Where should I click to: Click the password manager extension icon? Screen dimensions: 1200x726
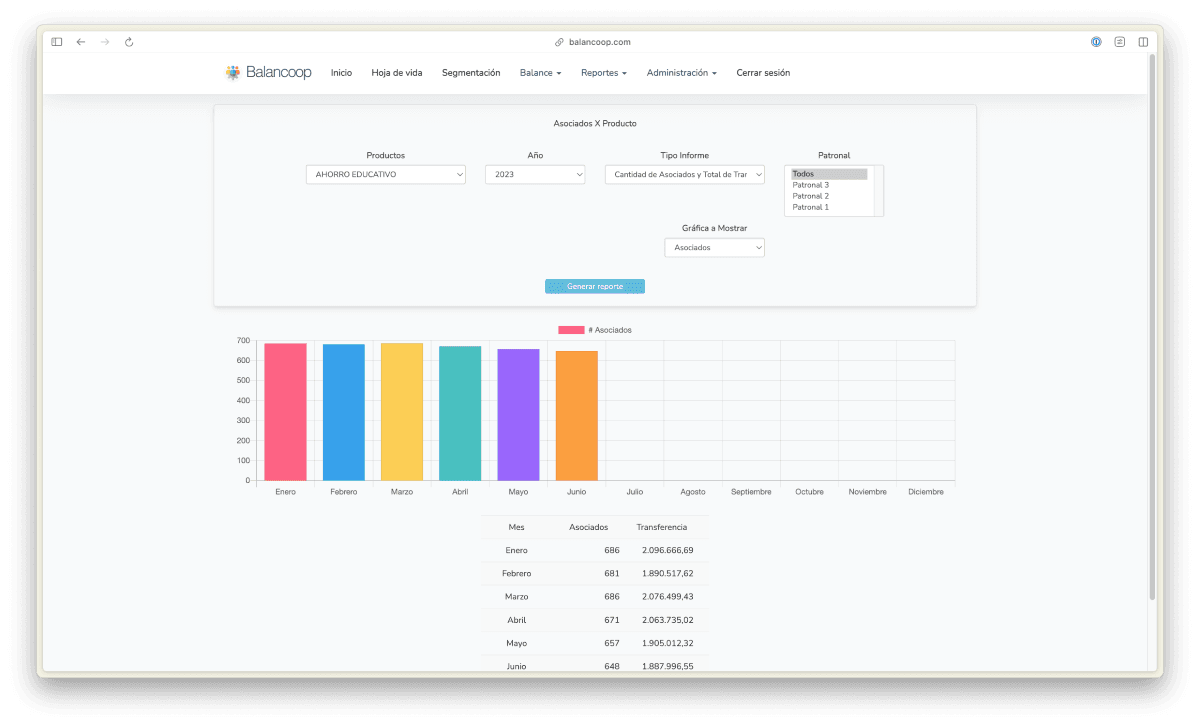coord(1096,42)
